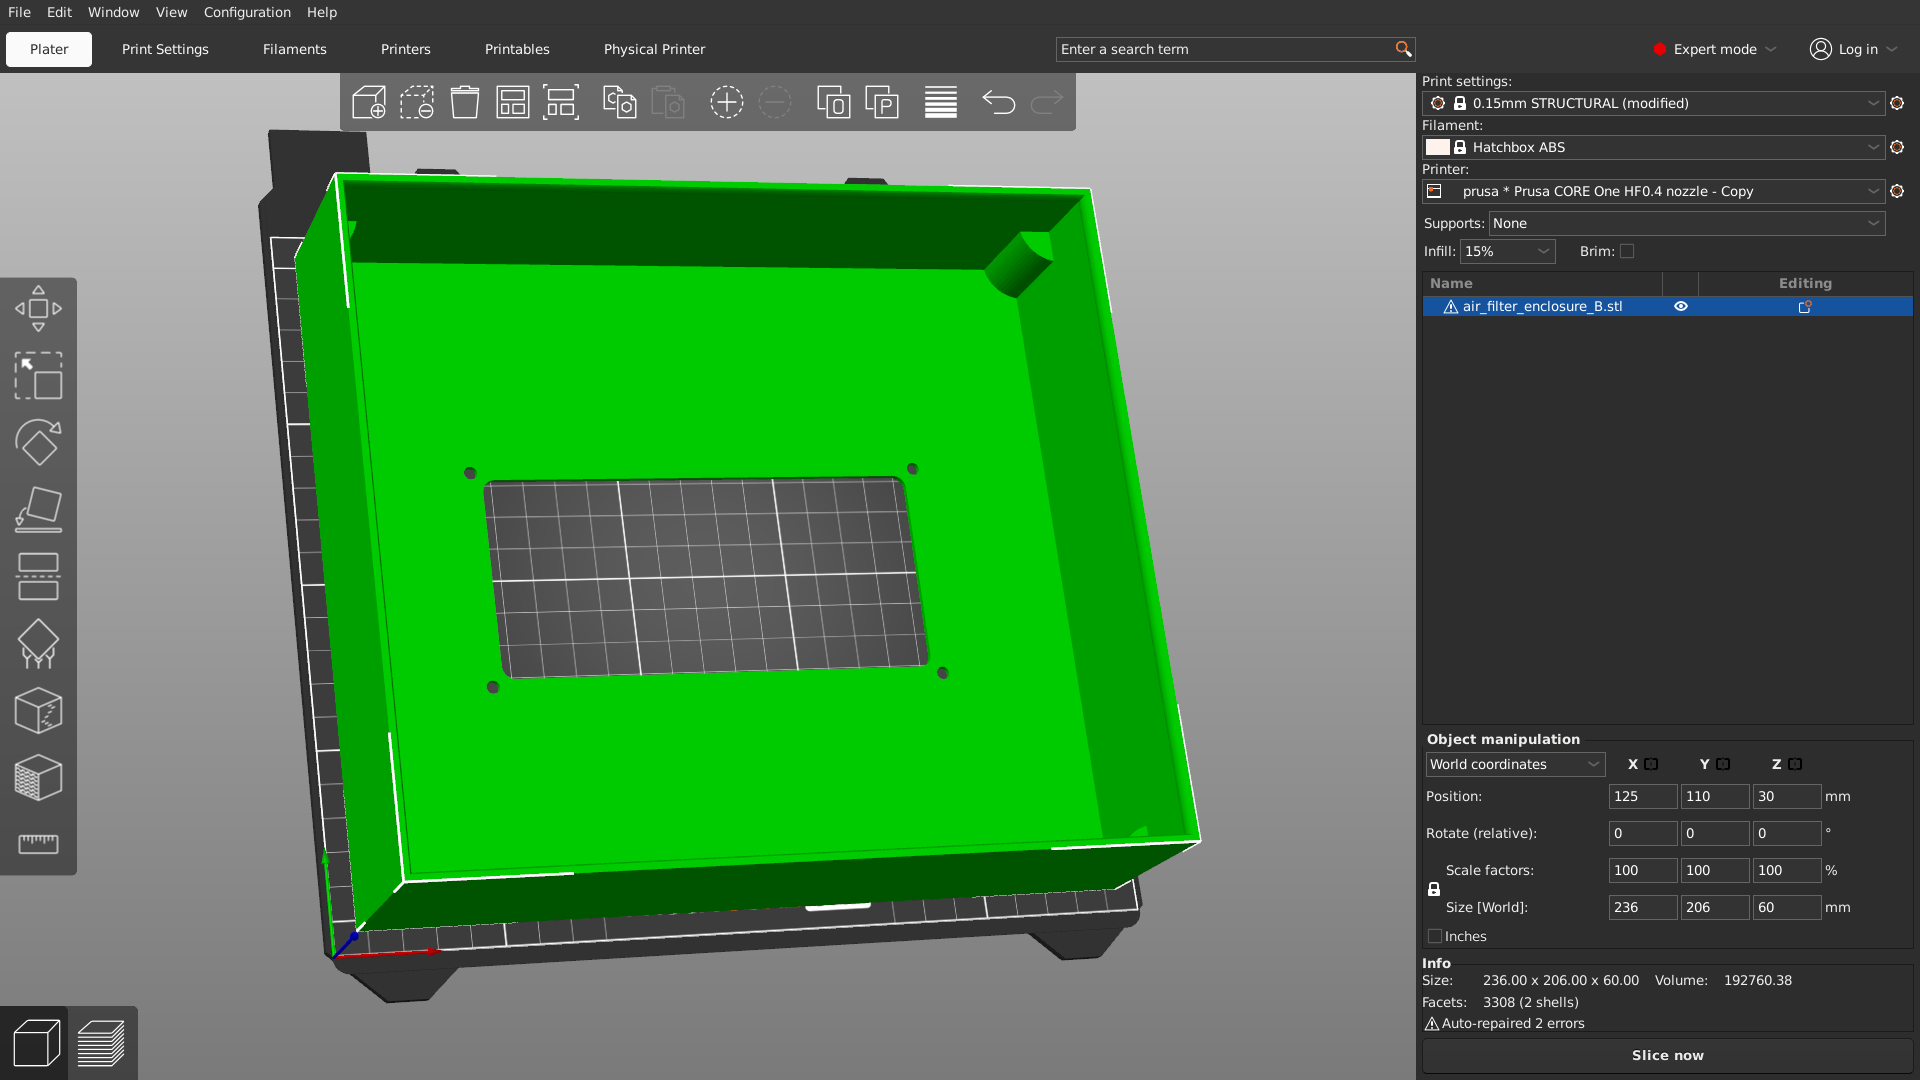
Task: Switch to the Print Settings tab
Action: coord(165,49)
